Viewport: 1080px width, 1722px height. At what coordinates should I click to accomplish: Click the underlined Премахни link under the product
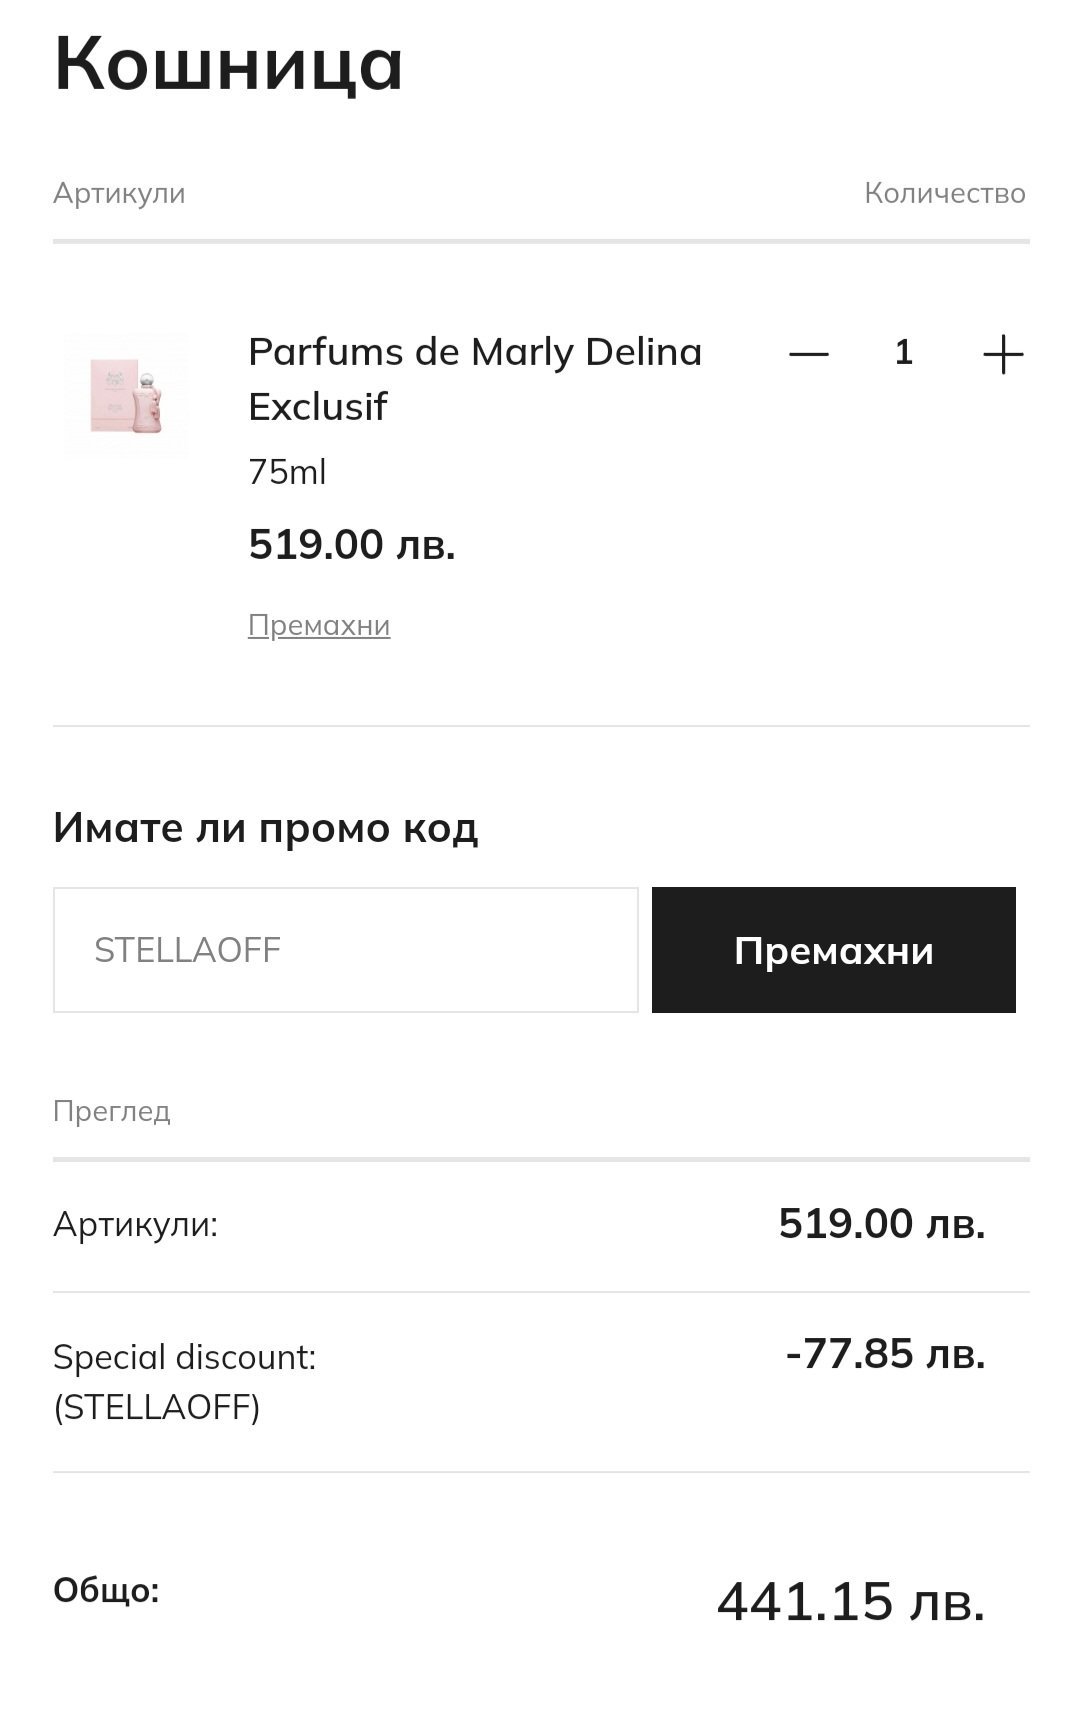319,625
